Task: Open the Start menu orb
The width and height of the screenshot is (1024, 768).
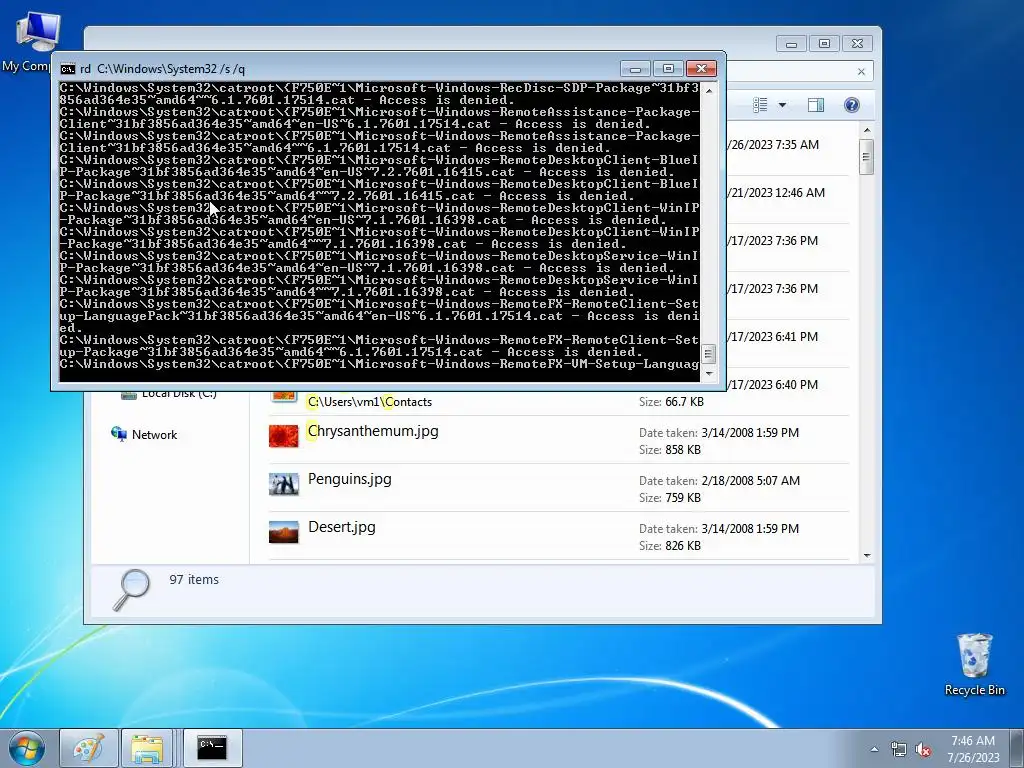Action: 27,748
